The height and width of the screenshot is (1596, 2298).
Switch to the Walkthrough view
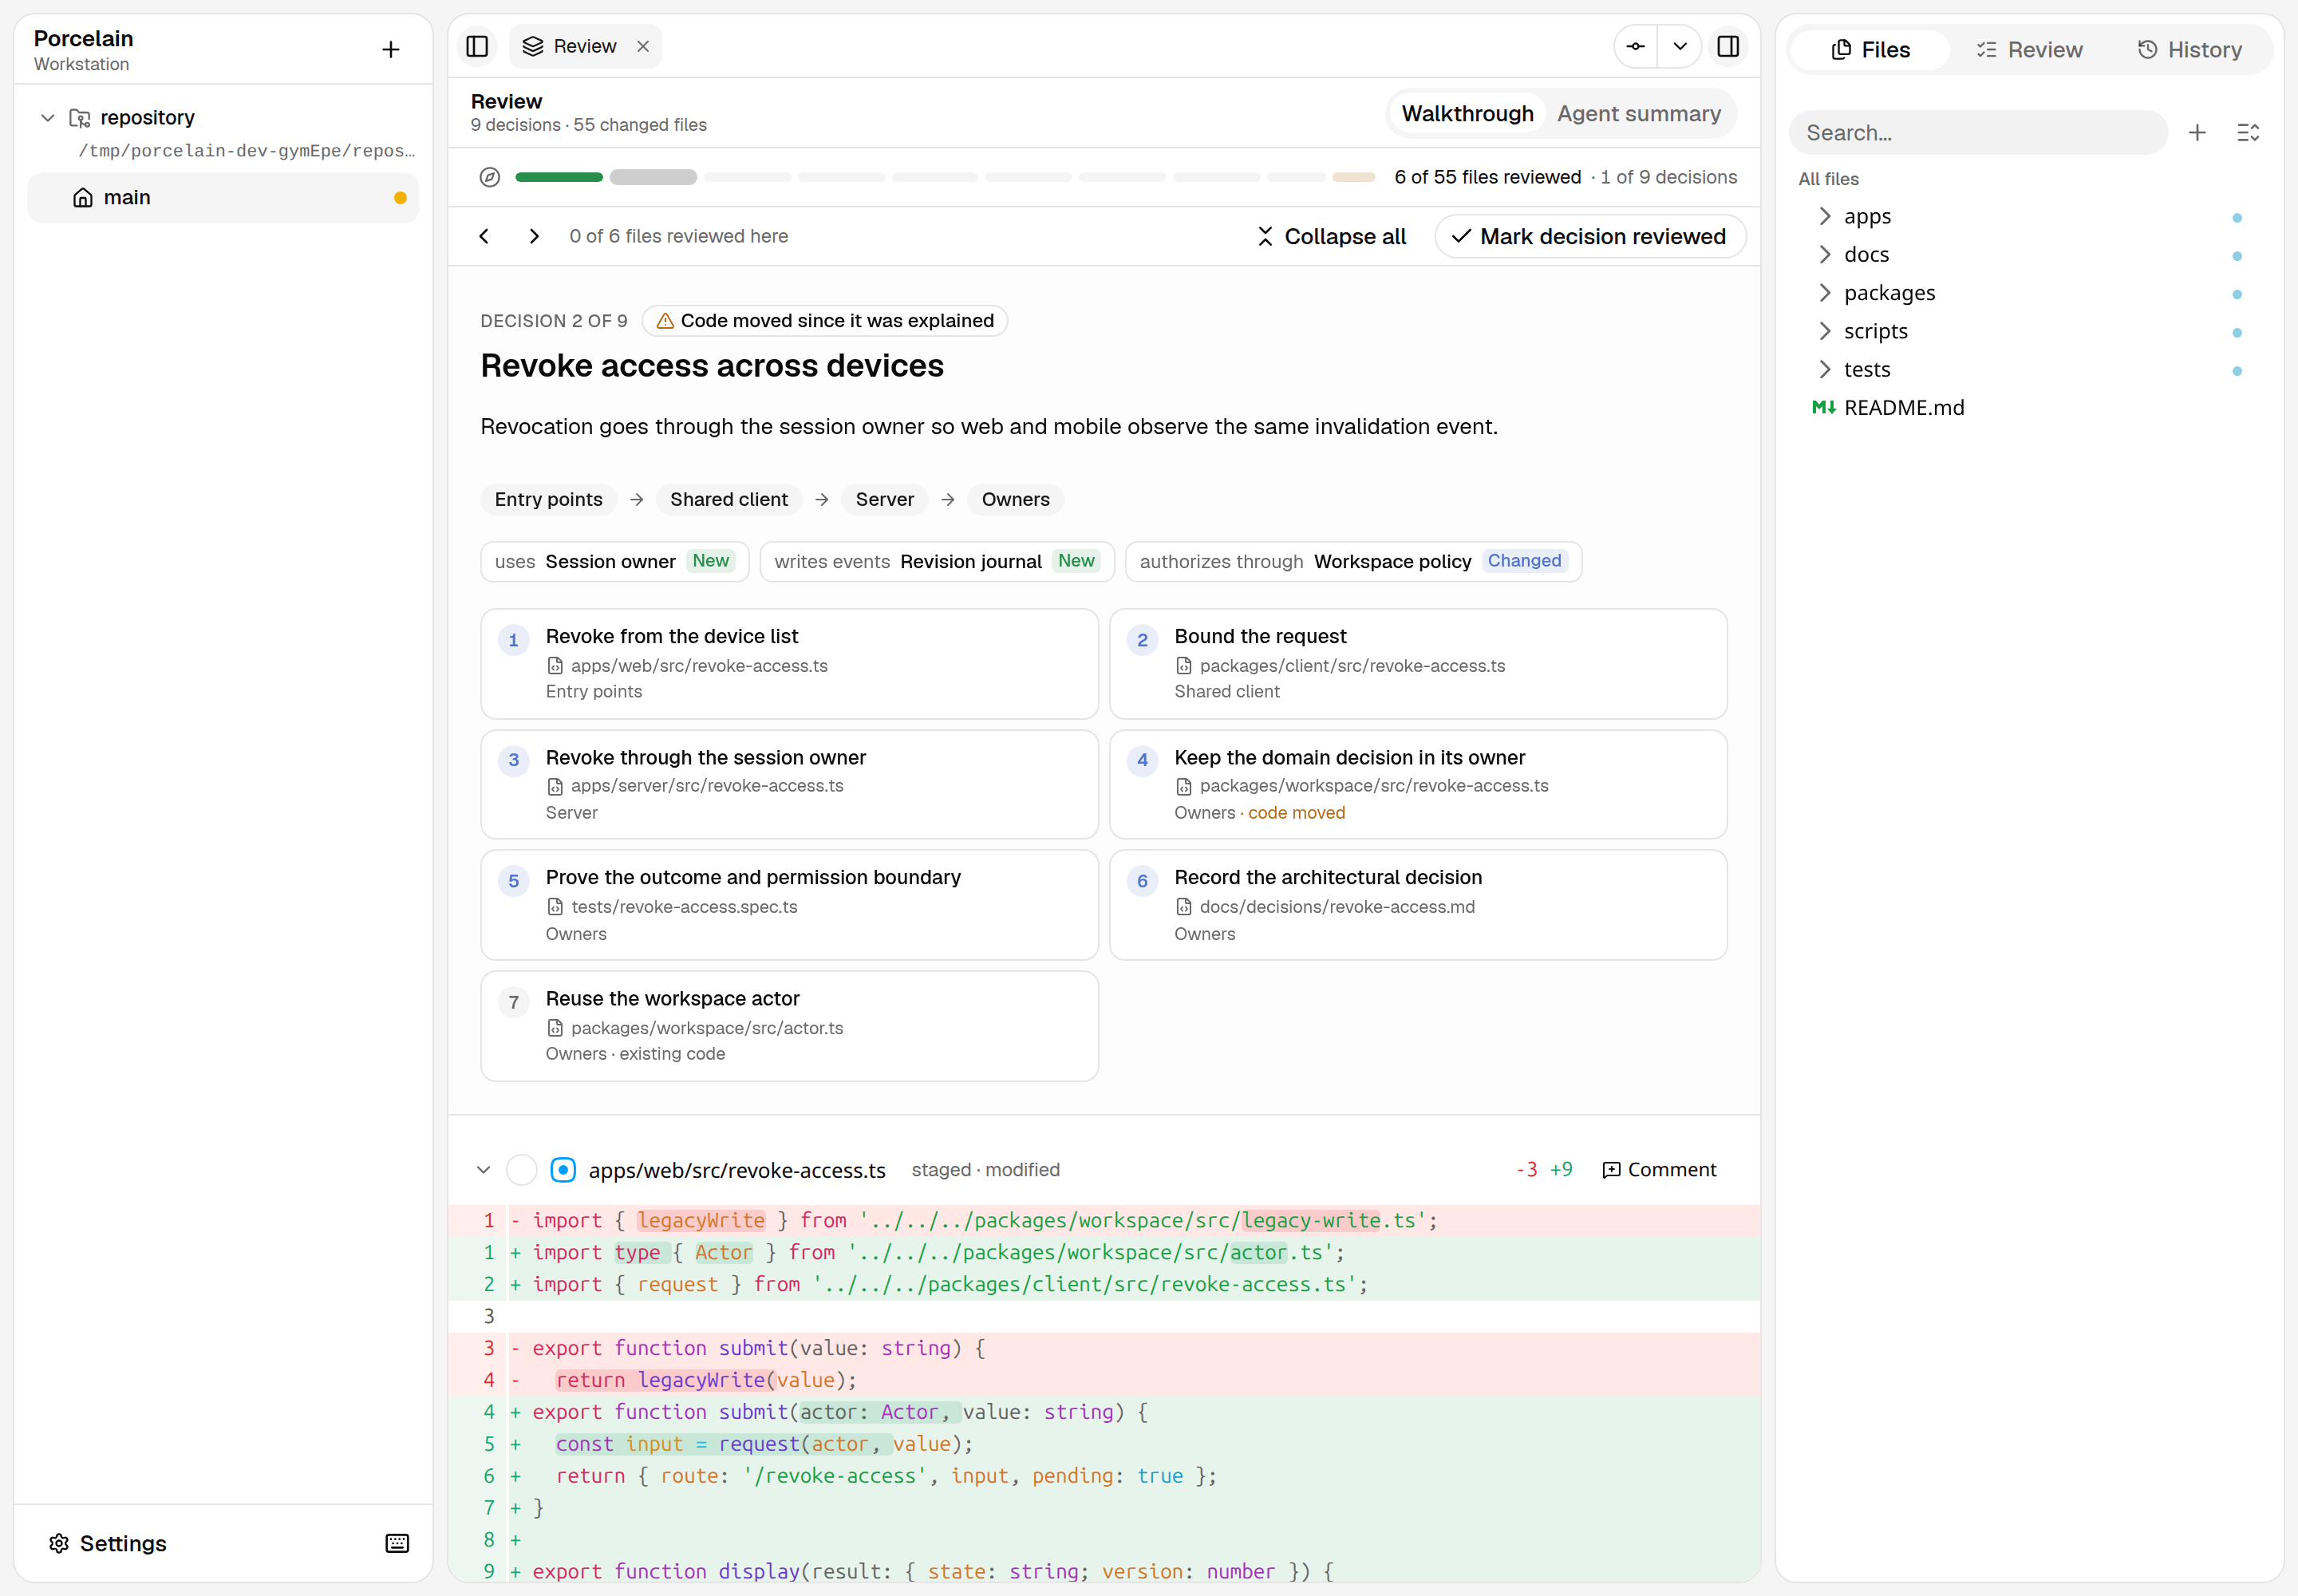click(x=1467, y=114)
